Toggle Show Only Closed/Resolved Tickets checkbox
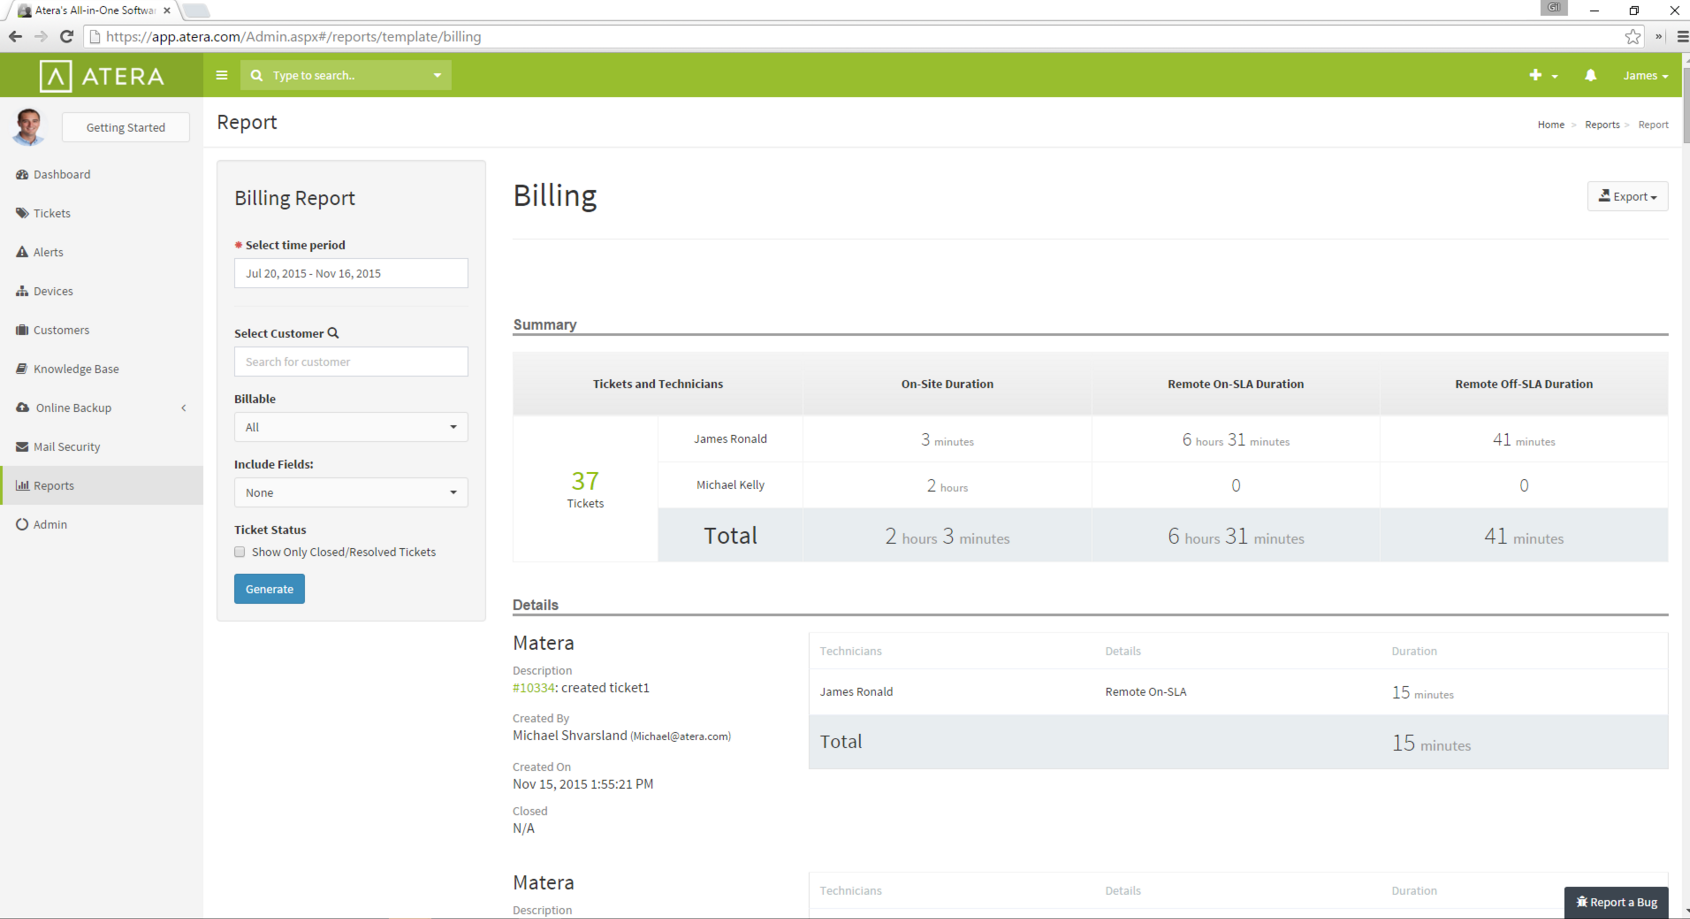The width and height of the screenshot is (1690, 919). [240, 552]
